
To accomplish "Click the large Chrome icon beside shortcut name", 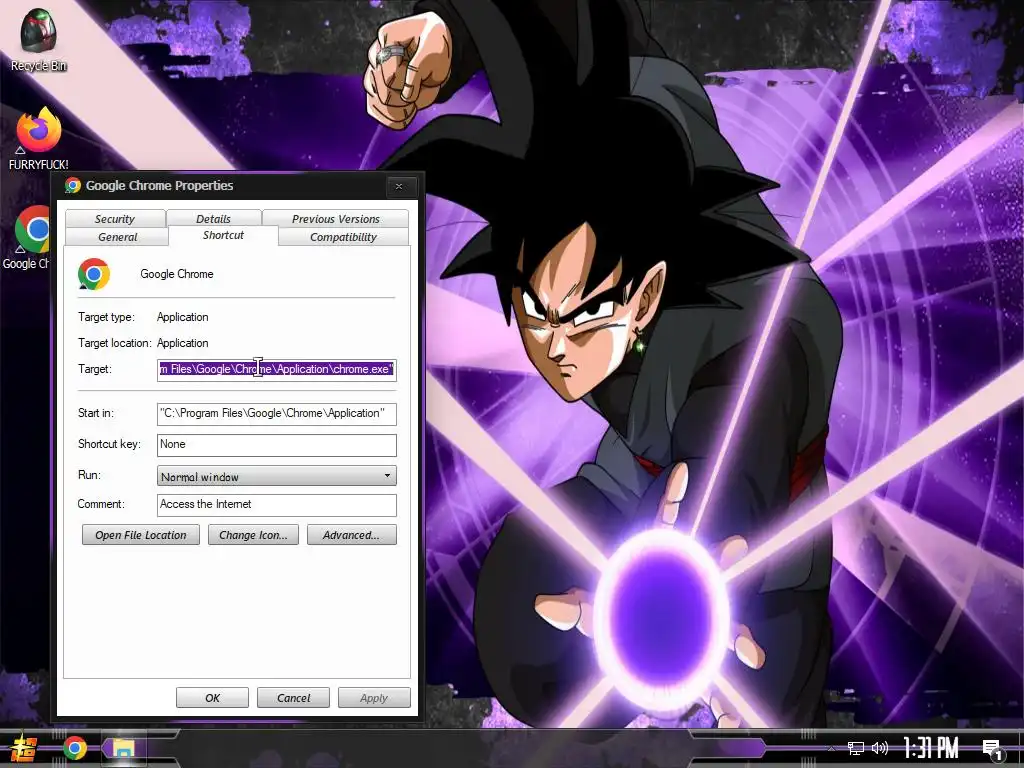I will pos(94,274).
